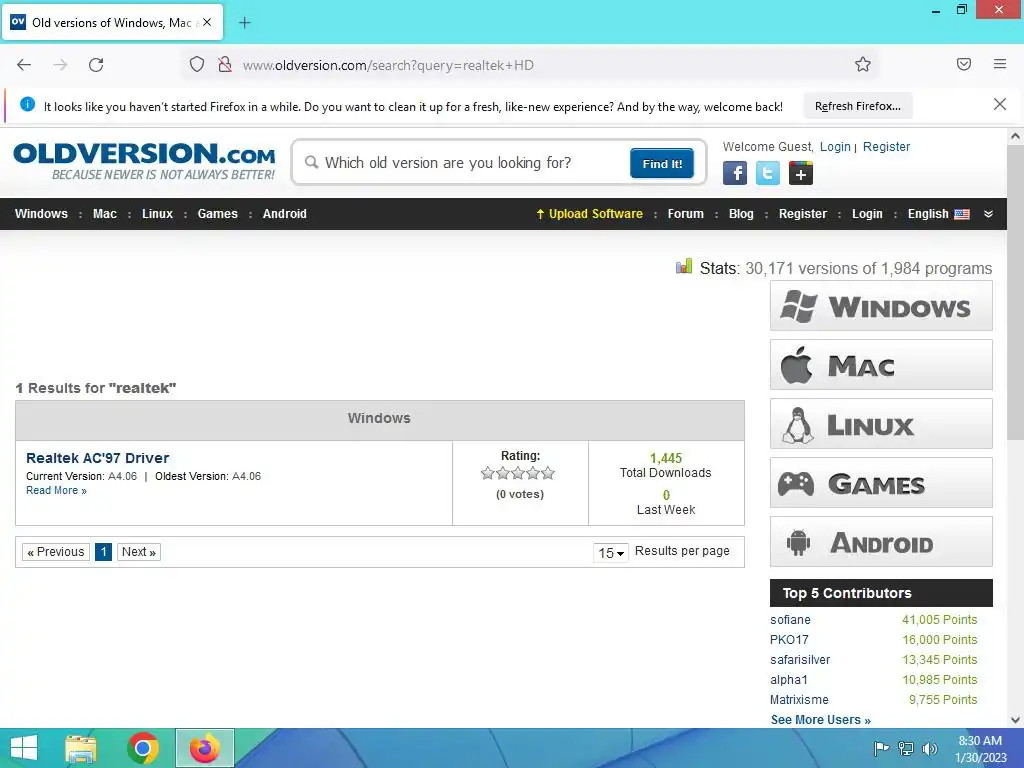
Task: Open the Mac menu in the nav bar
Action: (104, 214)
